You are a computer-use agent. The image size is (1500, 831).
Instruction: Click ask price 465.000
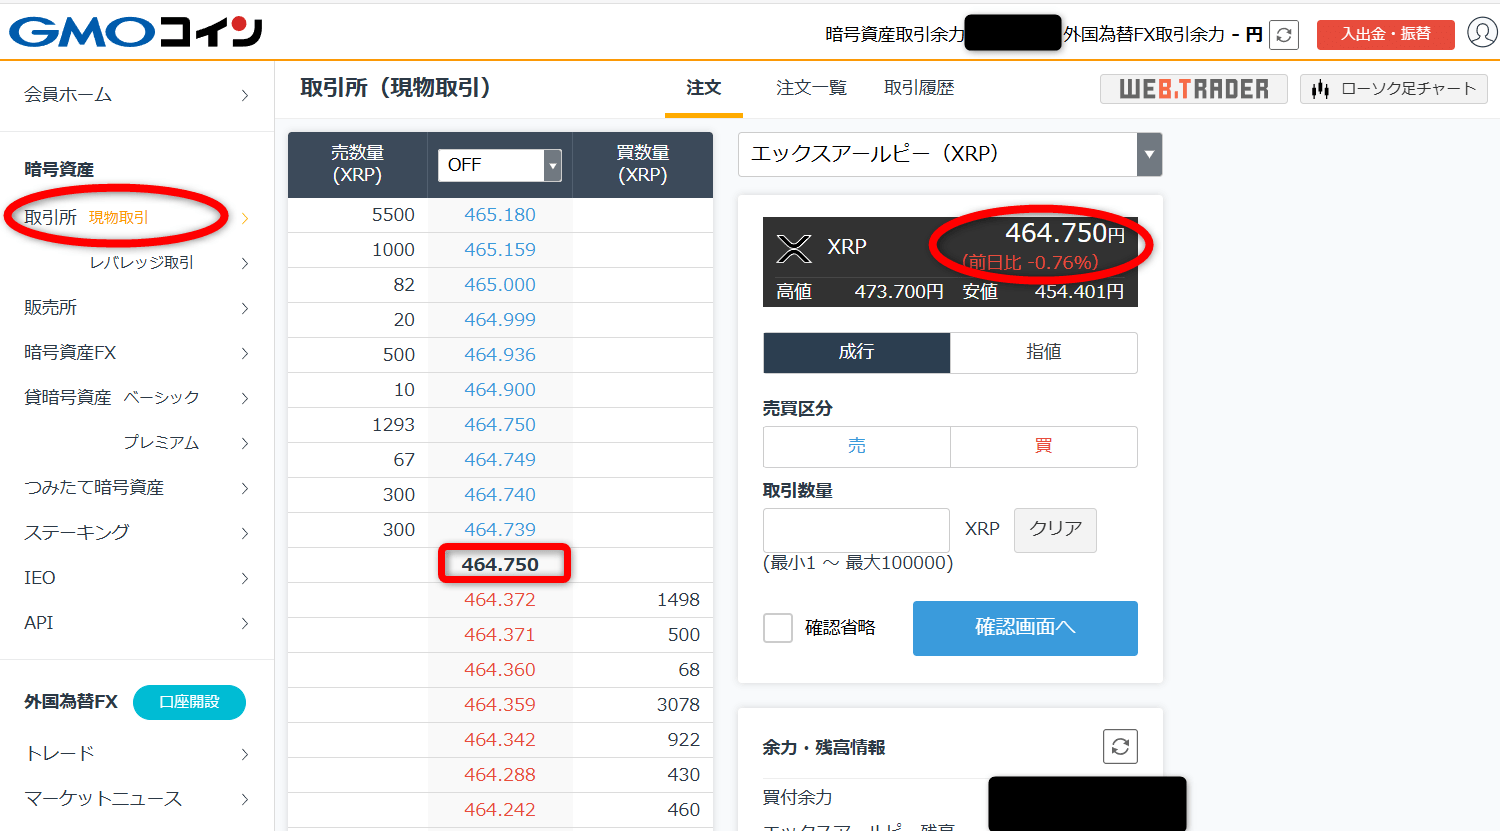500,285
